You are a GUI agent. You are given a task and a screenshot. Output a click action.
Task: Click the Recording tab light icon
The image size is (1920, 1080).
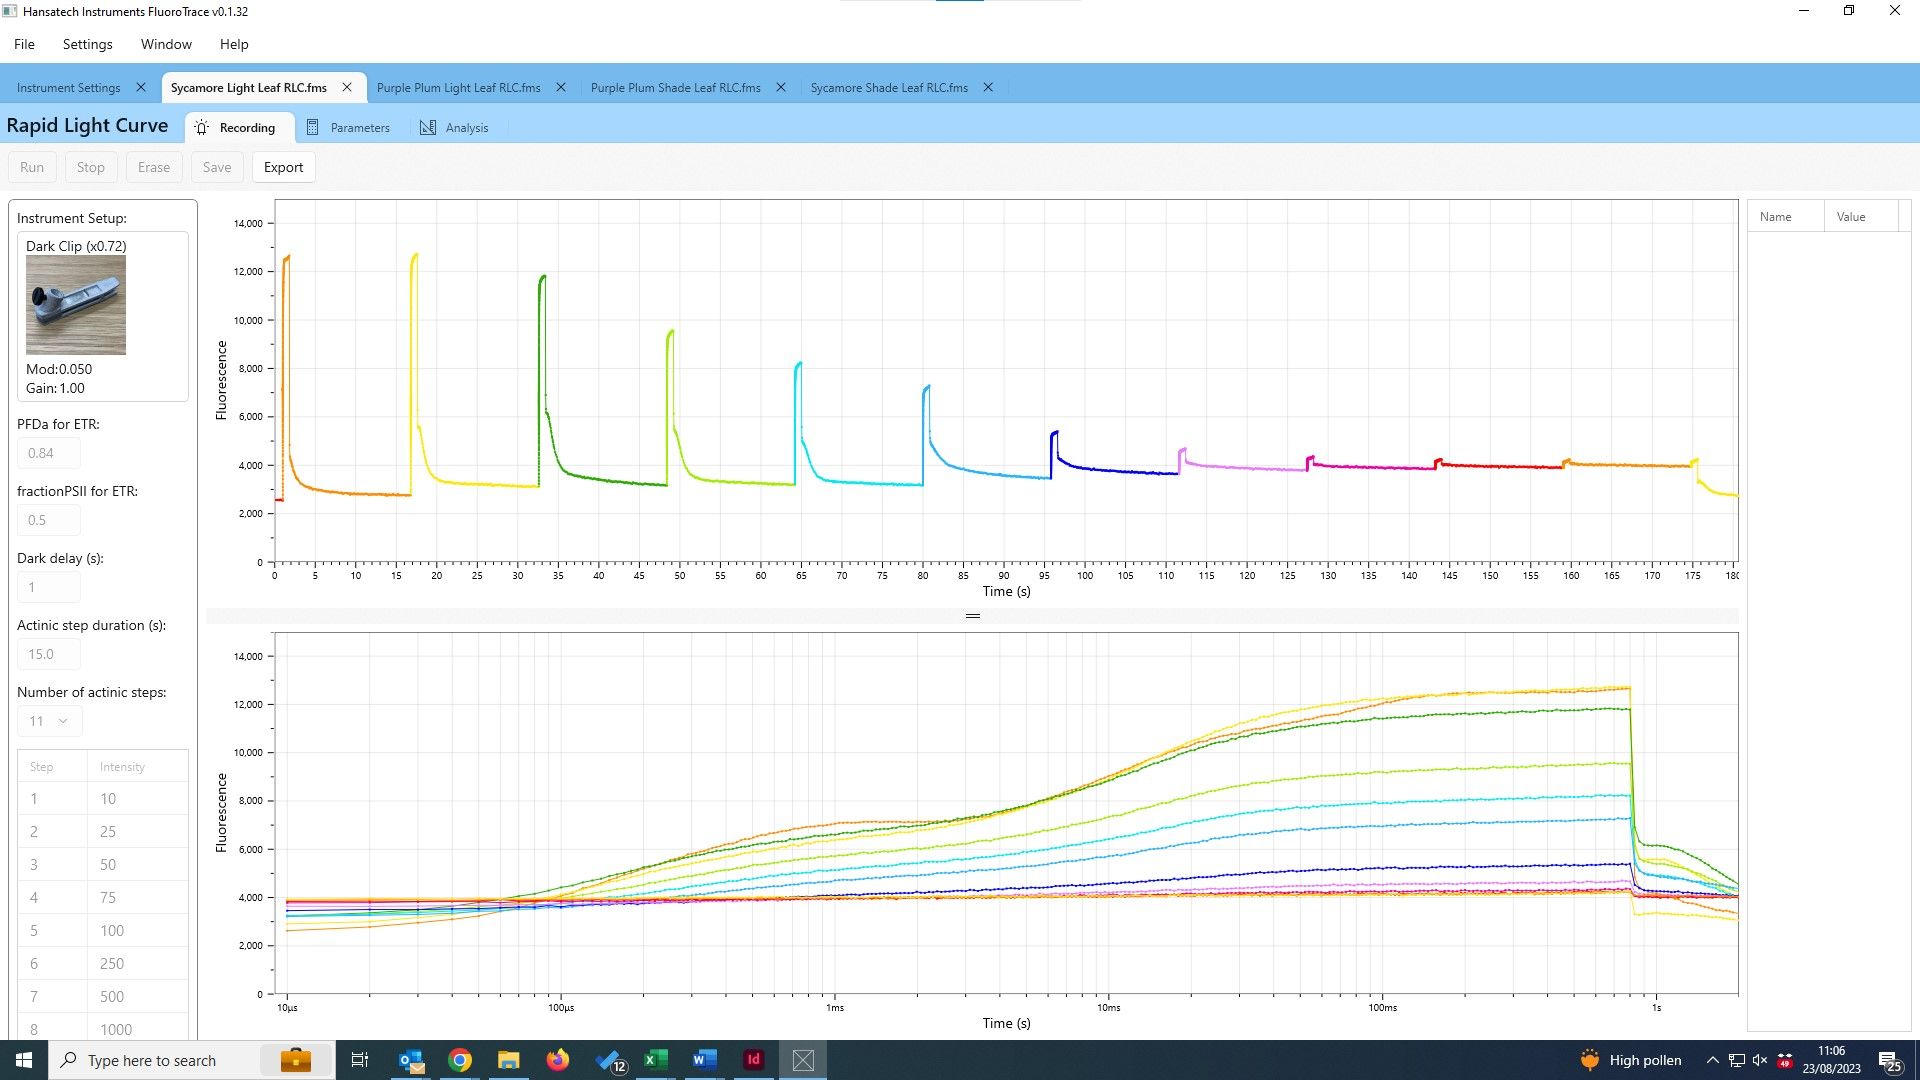[x=201, y=128]
